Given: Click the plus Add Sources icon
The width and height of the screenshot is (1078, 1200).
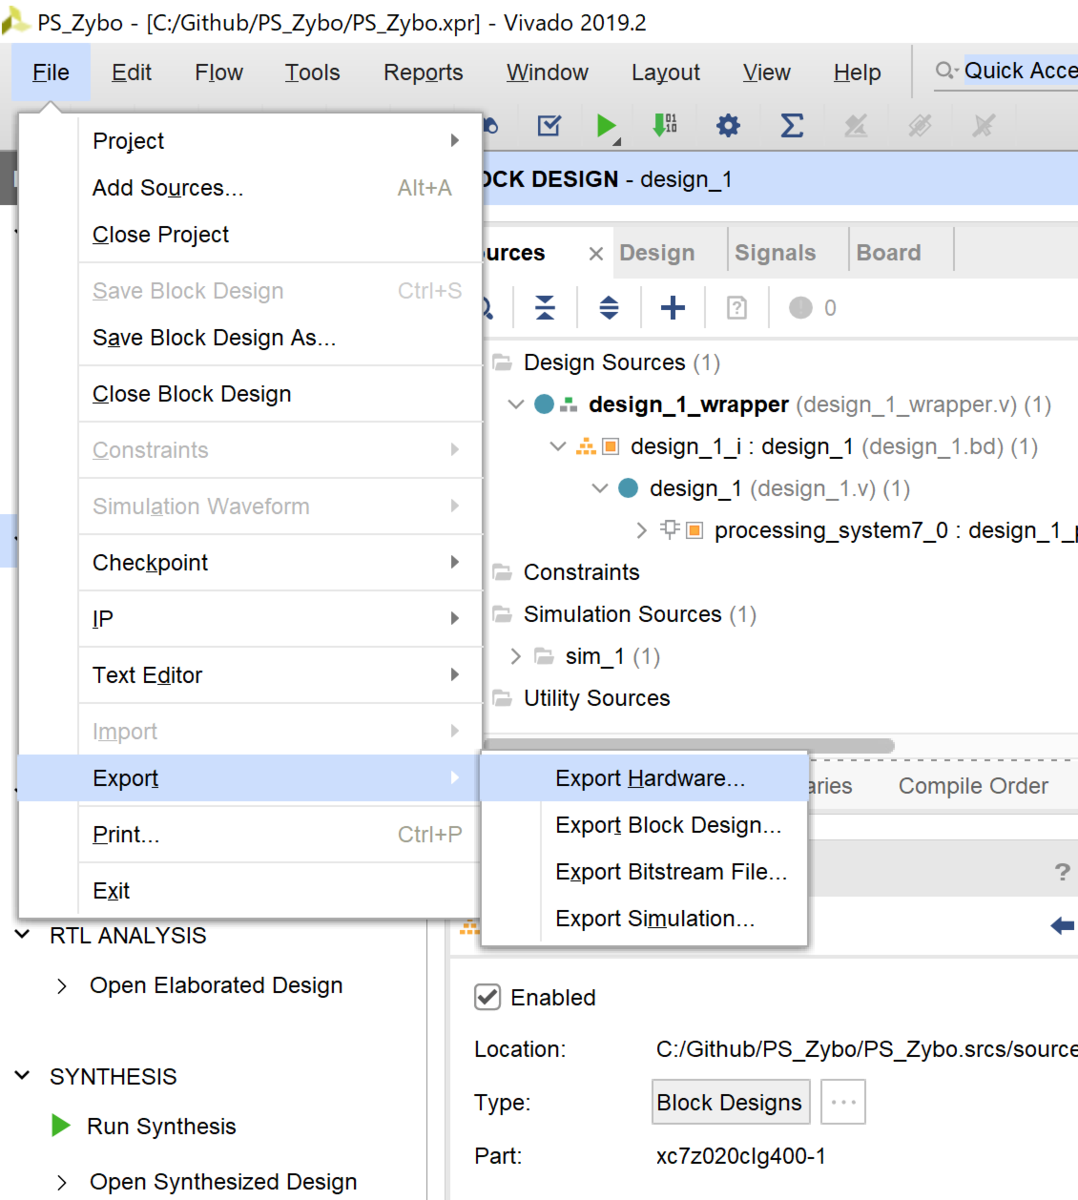Looking at the screenshot, I should tap(673, 307).
